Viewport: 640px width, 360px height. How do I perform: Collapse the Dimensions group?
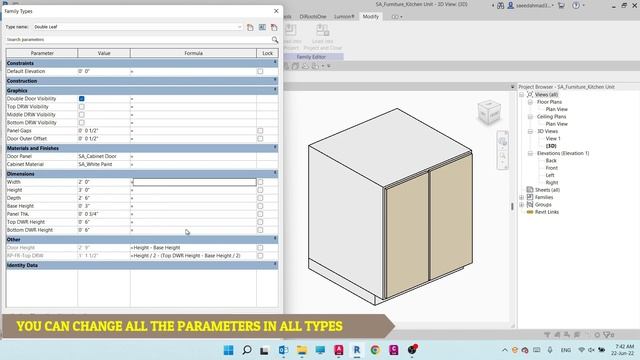click(x=275, y=173)
